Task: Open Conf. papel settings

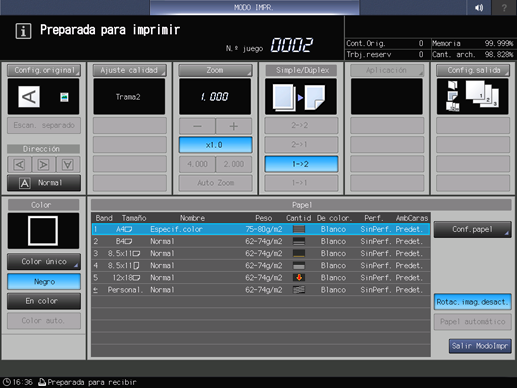Action: coord(472,229)
